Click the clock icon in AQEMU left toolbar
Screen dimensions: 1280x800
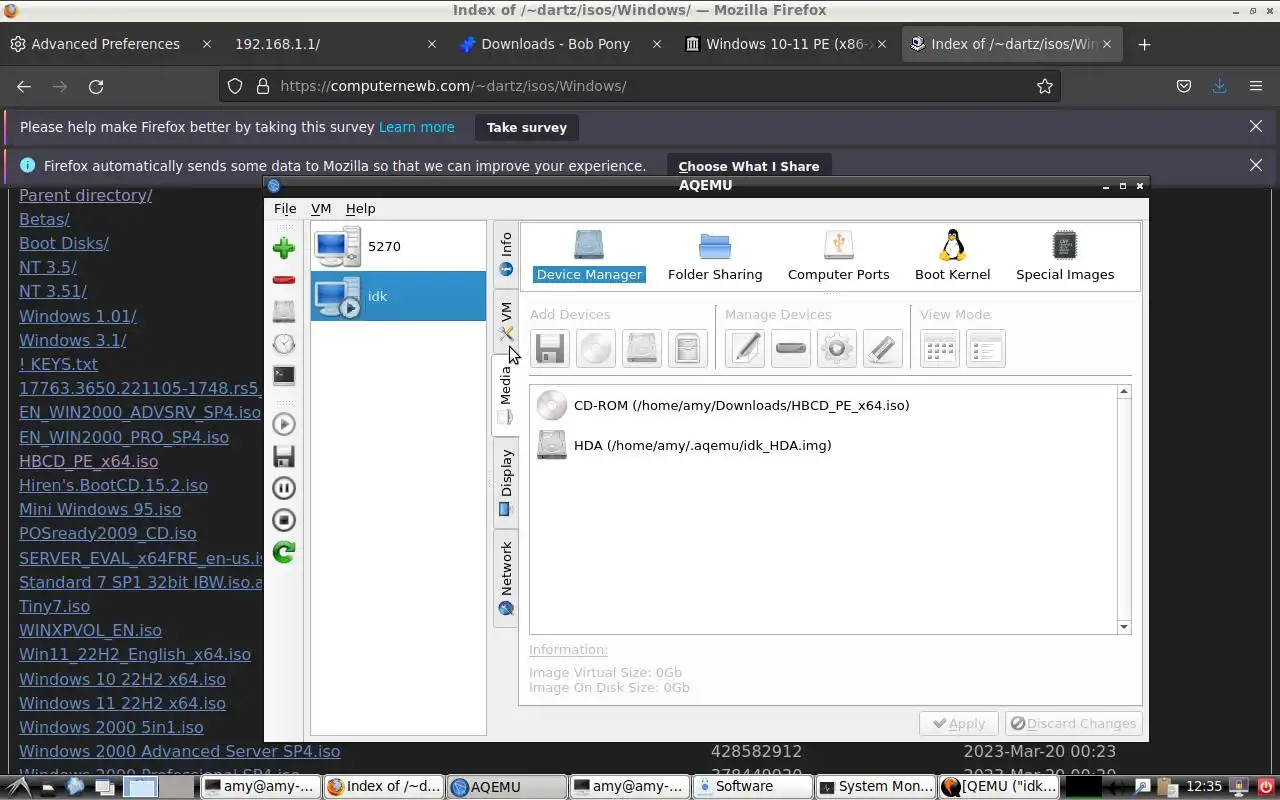[284, 344]
